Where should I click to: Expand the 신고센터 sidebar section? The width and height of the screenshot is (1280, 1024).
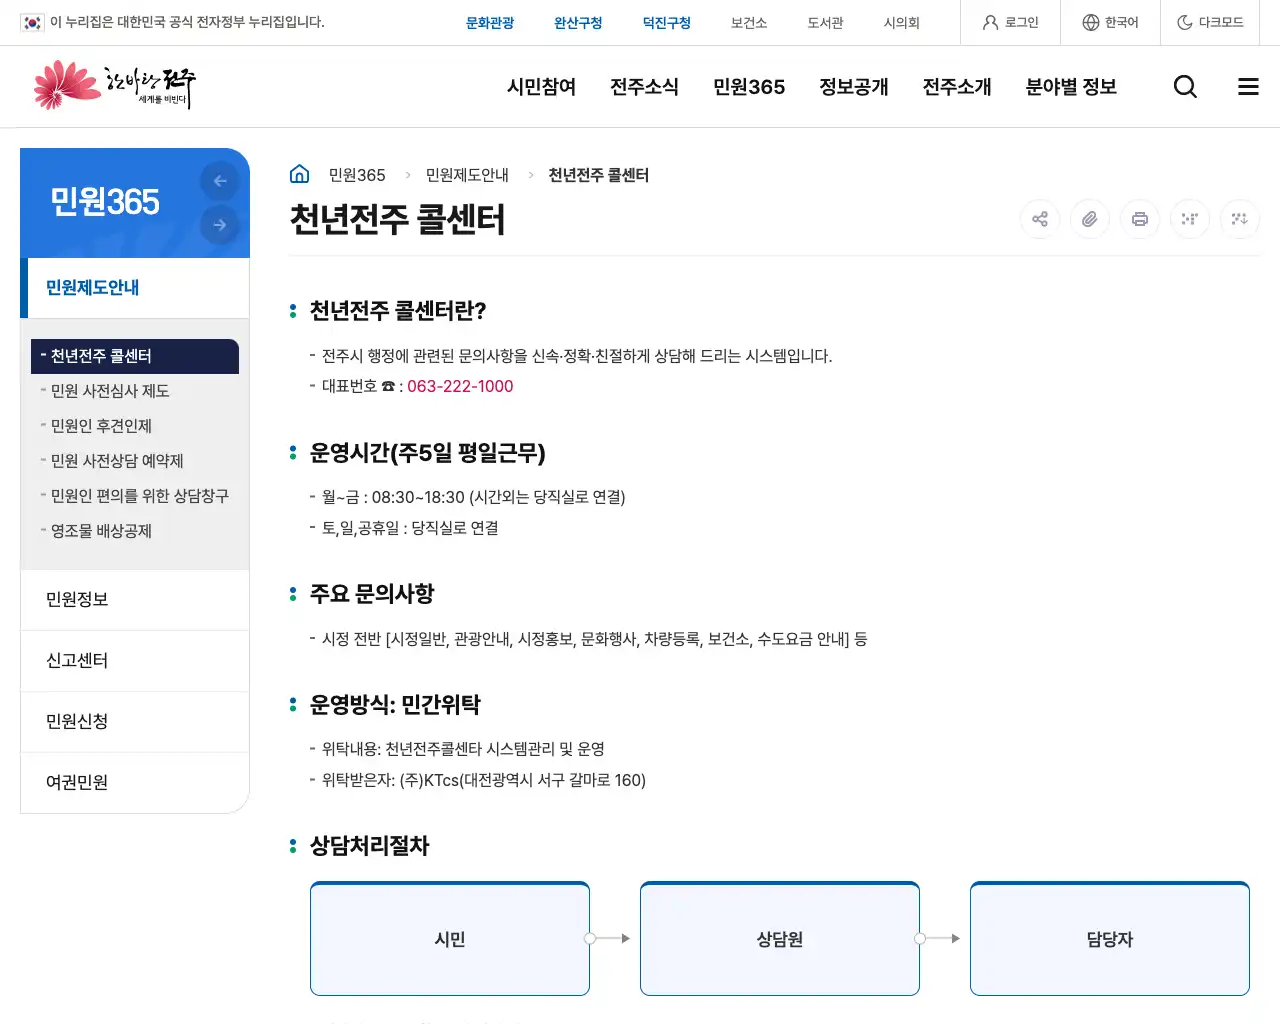[x=135, y=661]
